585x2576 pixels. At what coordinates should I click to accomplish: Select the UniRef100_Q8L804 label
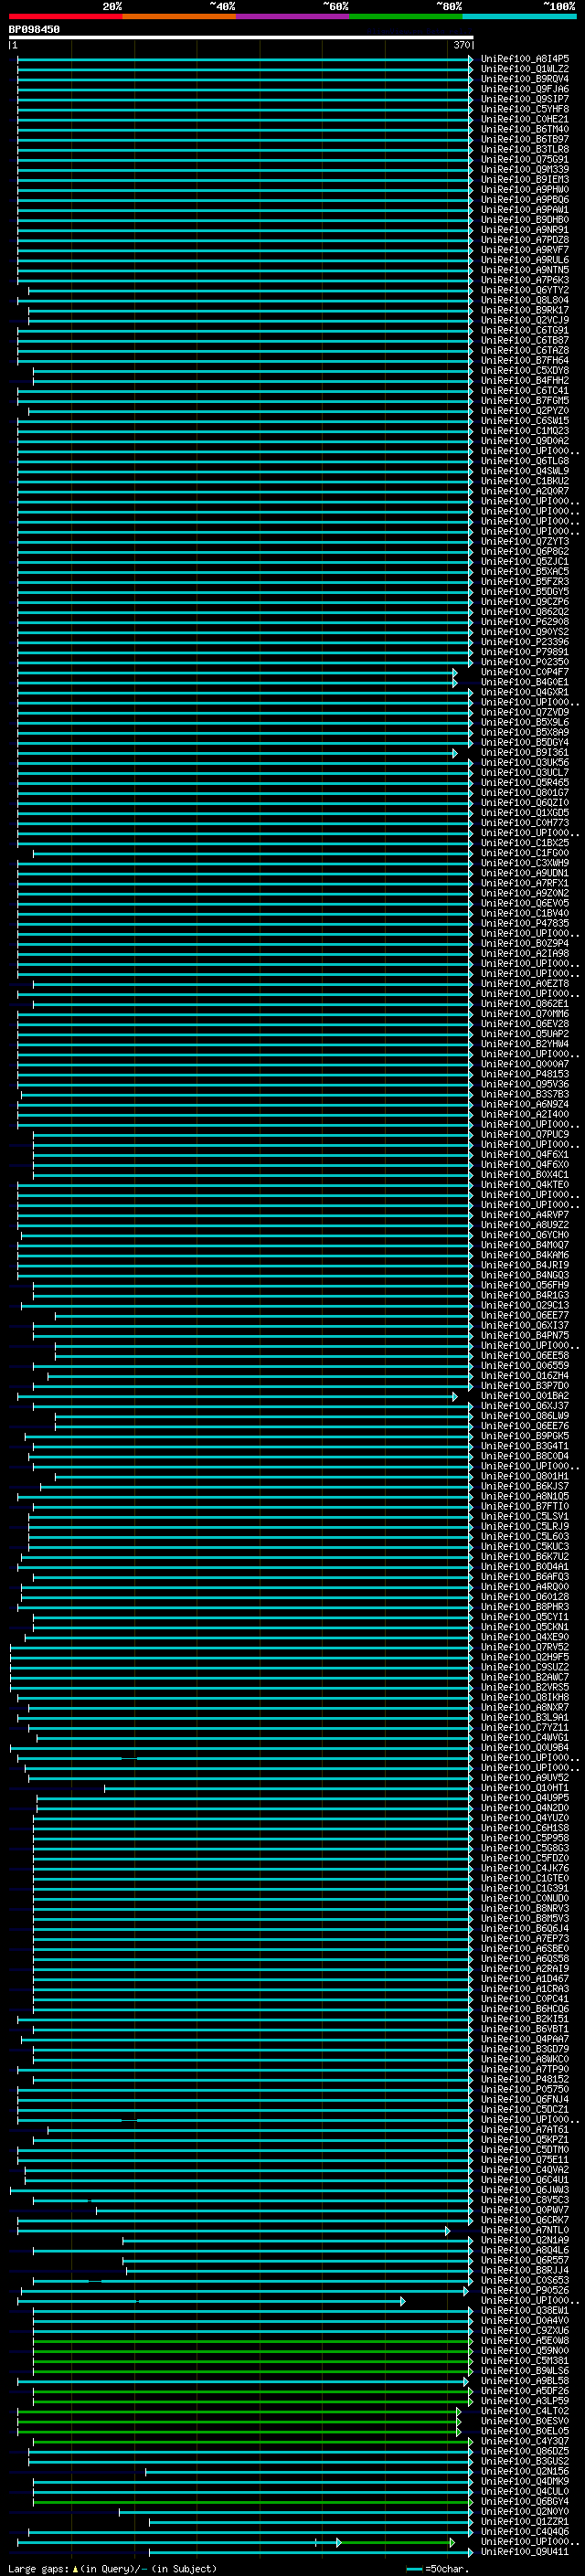525,300
